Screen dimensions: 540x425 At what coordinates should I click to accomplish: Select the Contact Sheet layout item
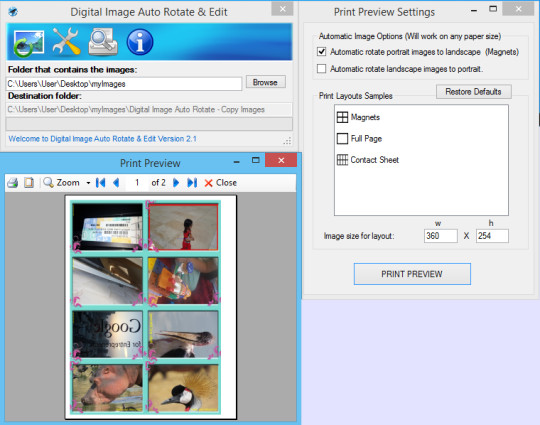367,160
